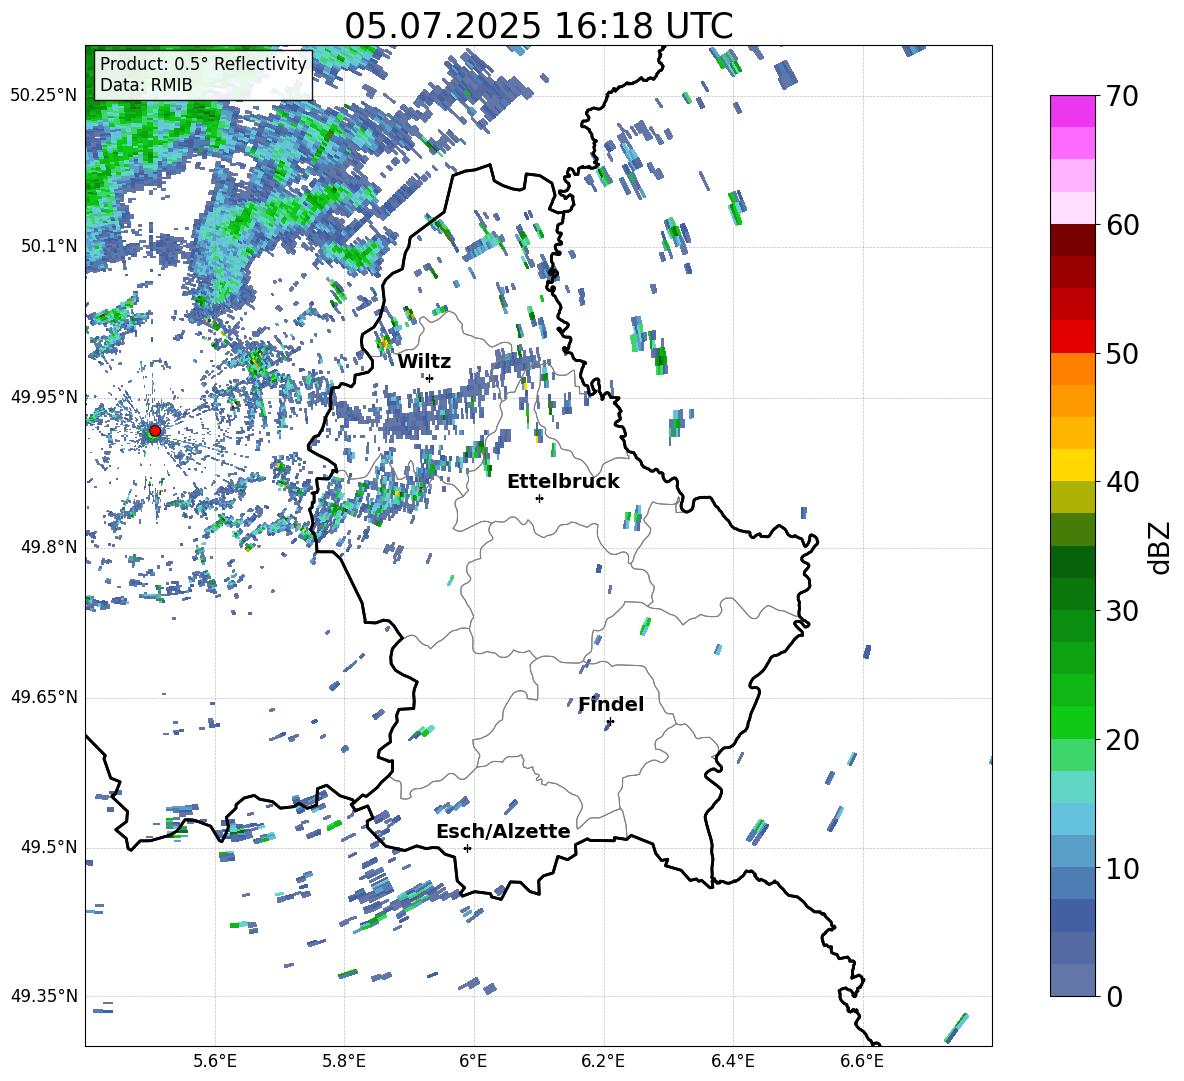The width and height of the screenshot is (1184, 1081).
Task: Pick the yellow colorbar swatch above 40
Action: point(1073,466)
